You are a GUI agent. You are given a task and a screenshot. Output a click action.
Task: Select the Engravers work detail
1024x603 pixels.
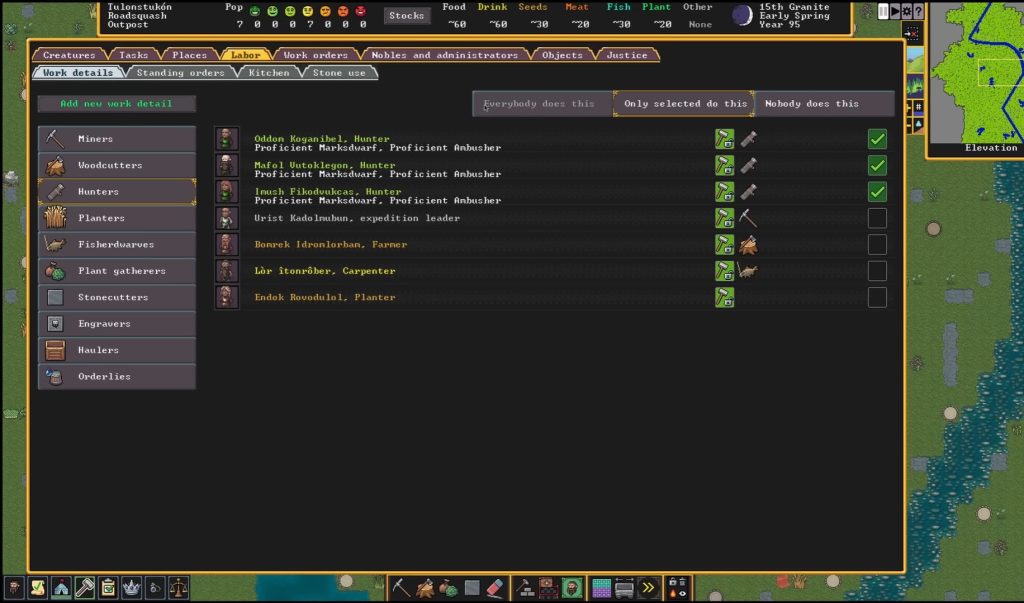[x=117, y=323]
